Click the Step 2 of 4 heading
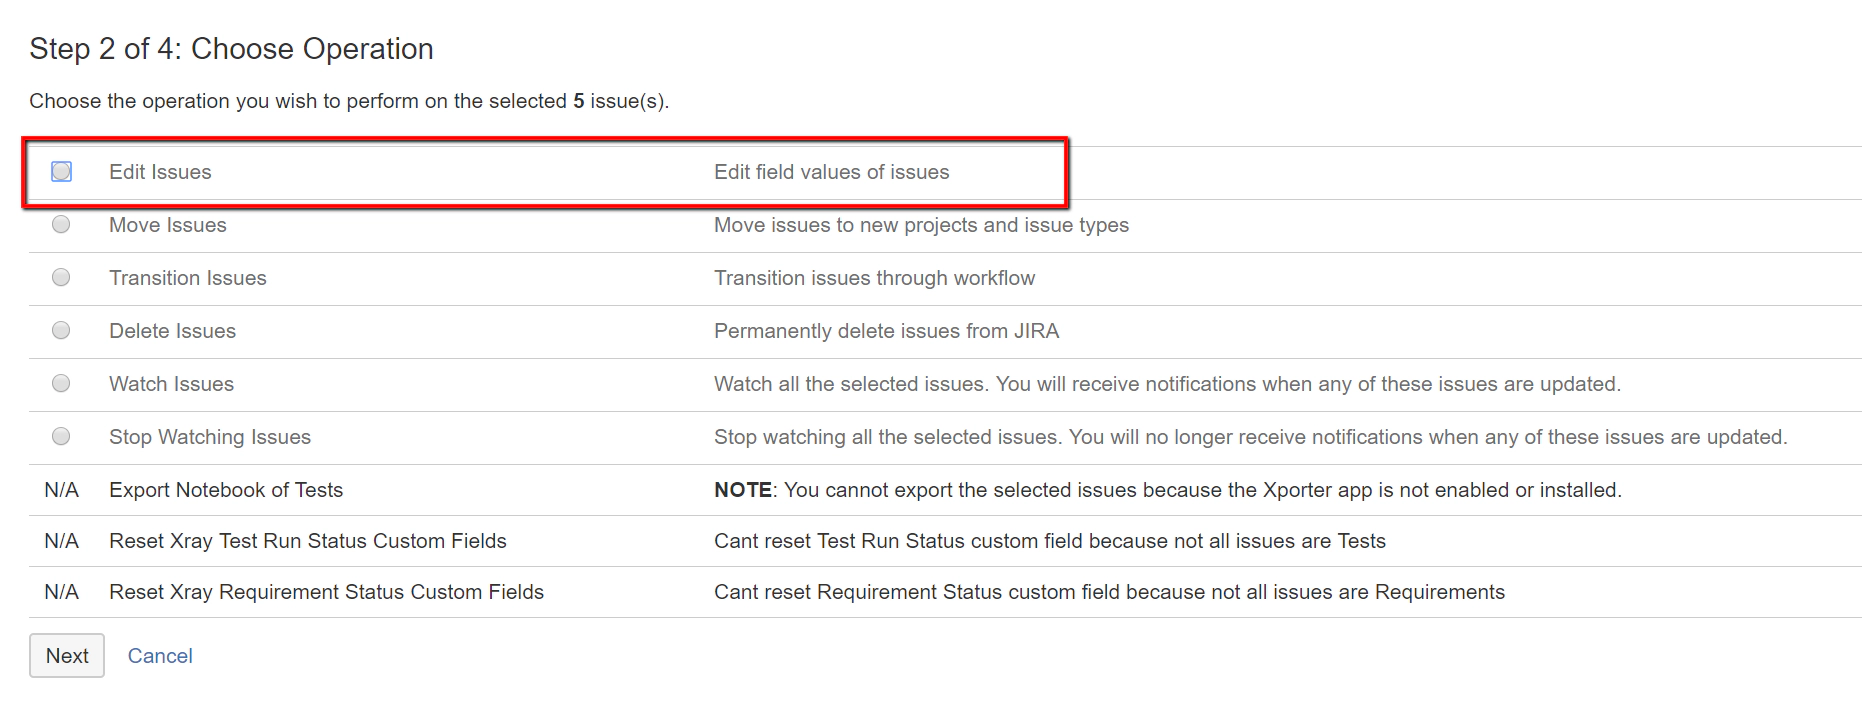Image resolution: width=1862 pixels, height=701 pixels. tap(232, 48)
